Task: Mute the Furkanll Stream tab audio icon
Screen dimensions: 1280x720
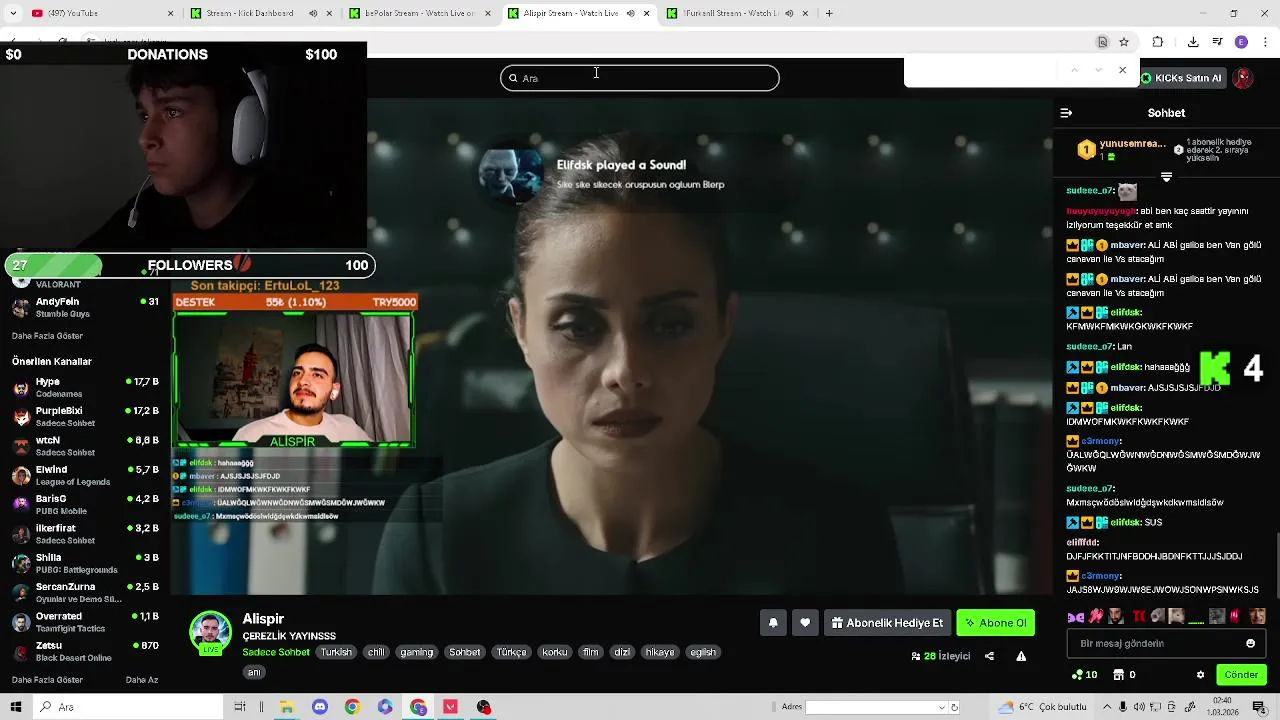Action: click(789, 13)
